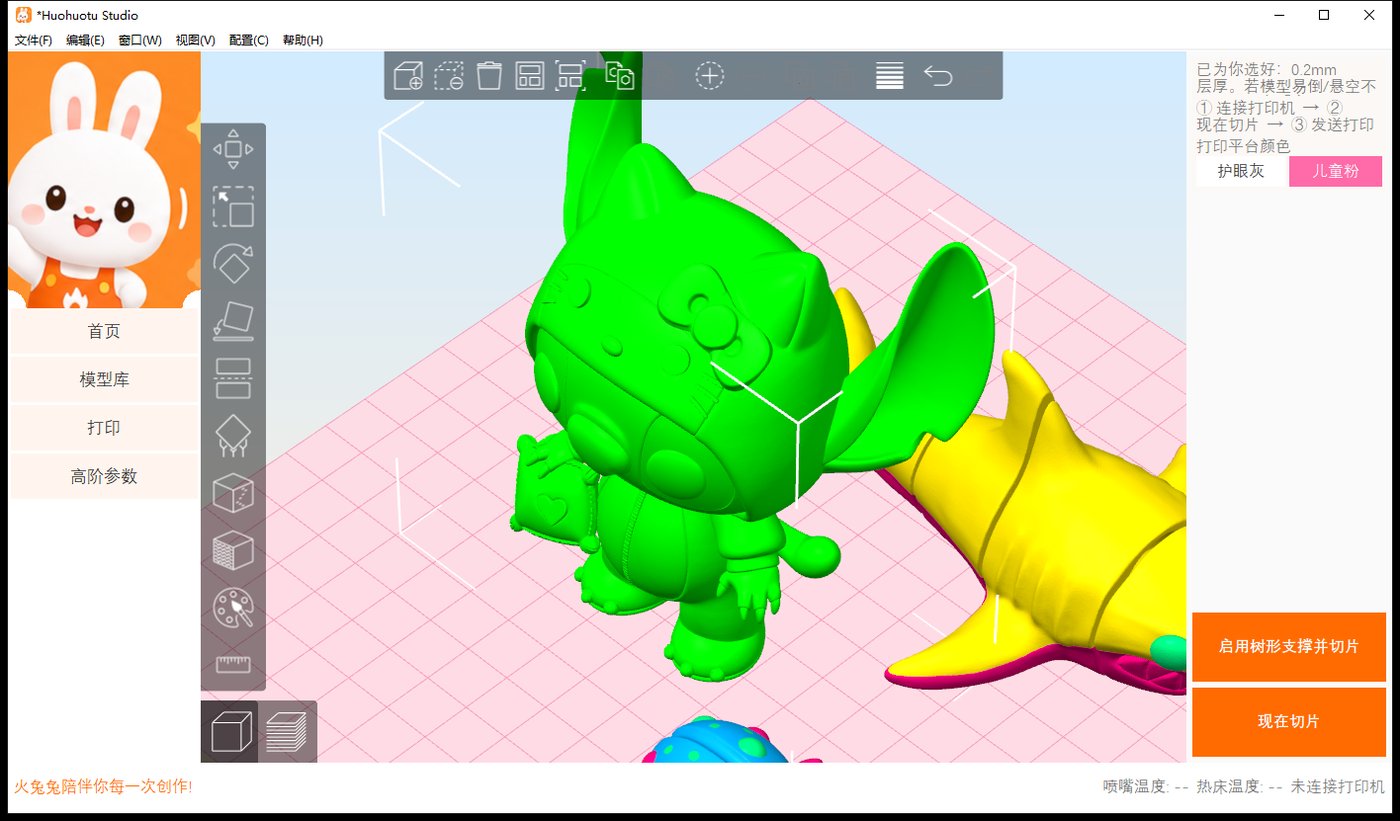Click the 已为你选好: 0.2mm text

(x=1267, y=70)
